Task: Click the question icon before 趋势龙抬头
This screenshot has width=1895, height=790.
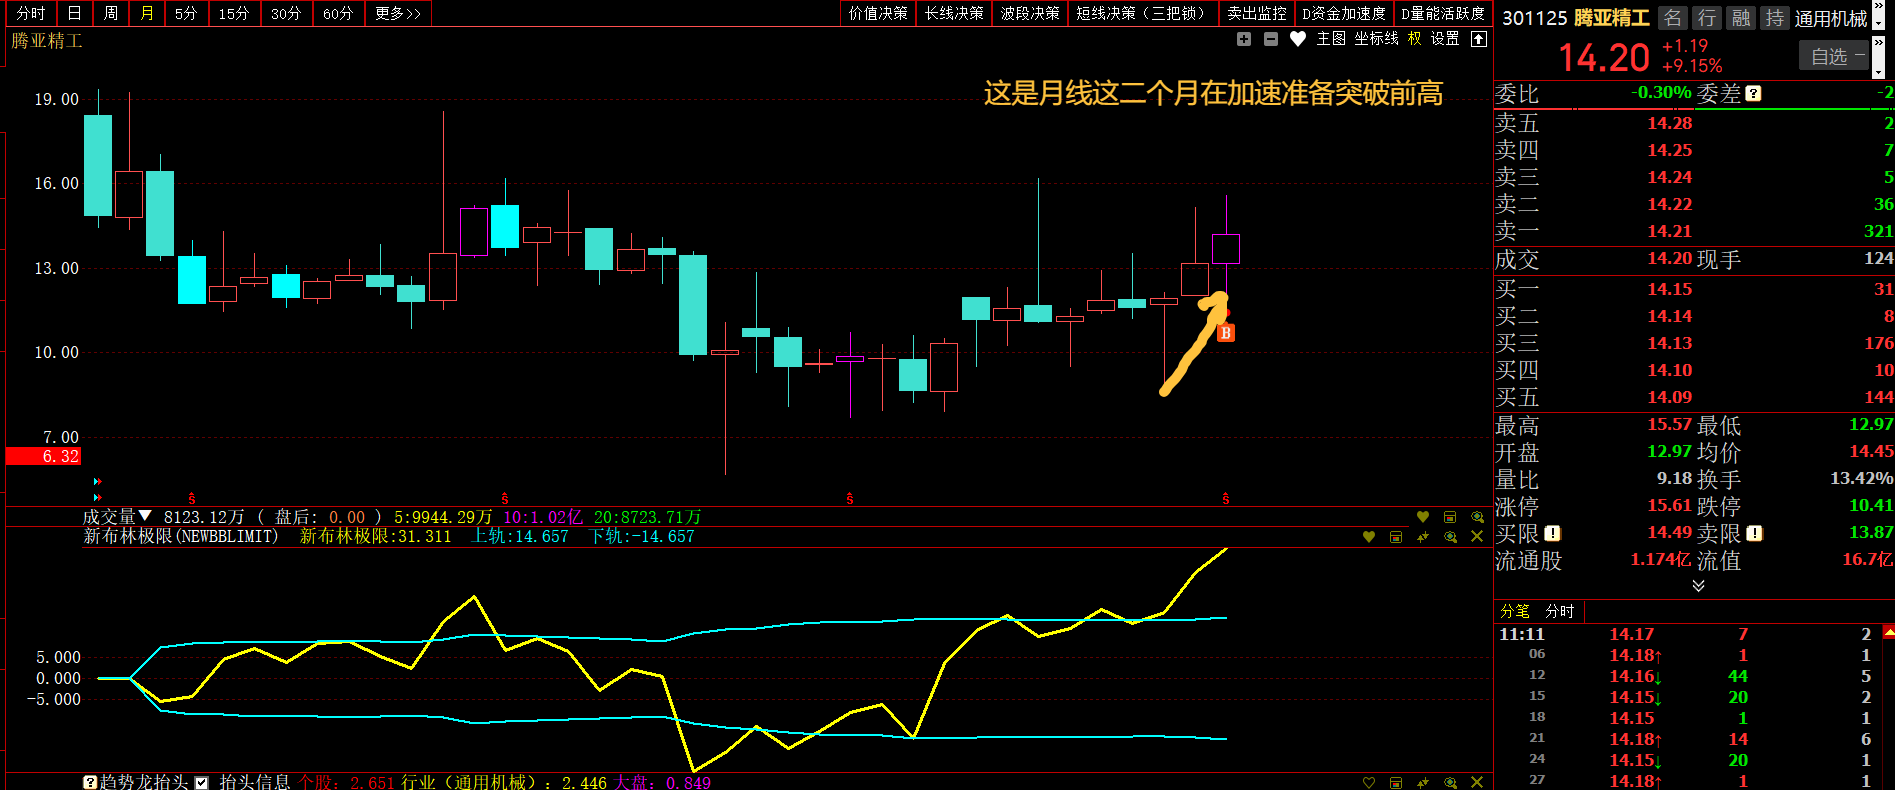Action: [x=90, y=782]
